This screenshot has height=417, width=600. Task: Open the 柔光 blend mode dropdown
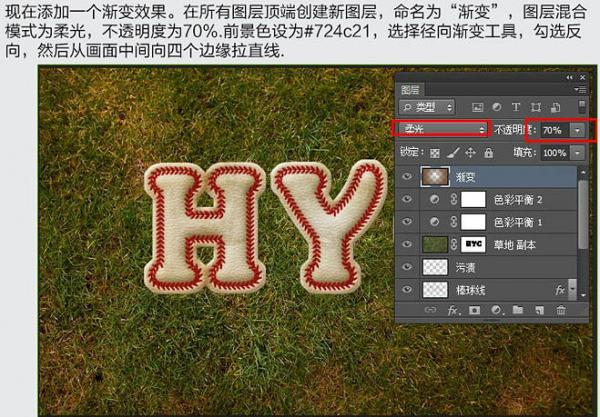click(x=442, y=129)
